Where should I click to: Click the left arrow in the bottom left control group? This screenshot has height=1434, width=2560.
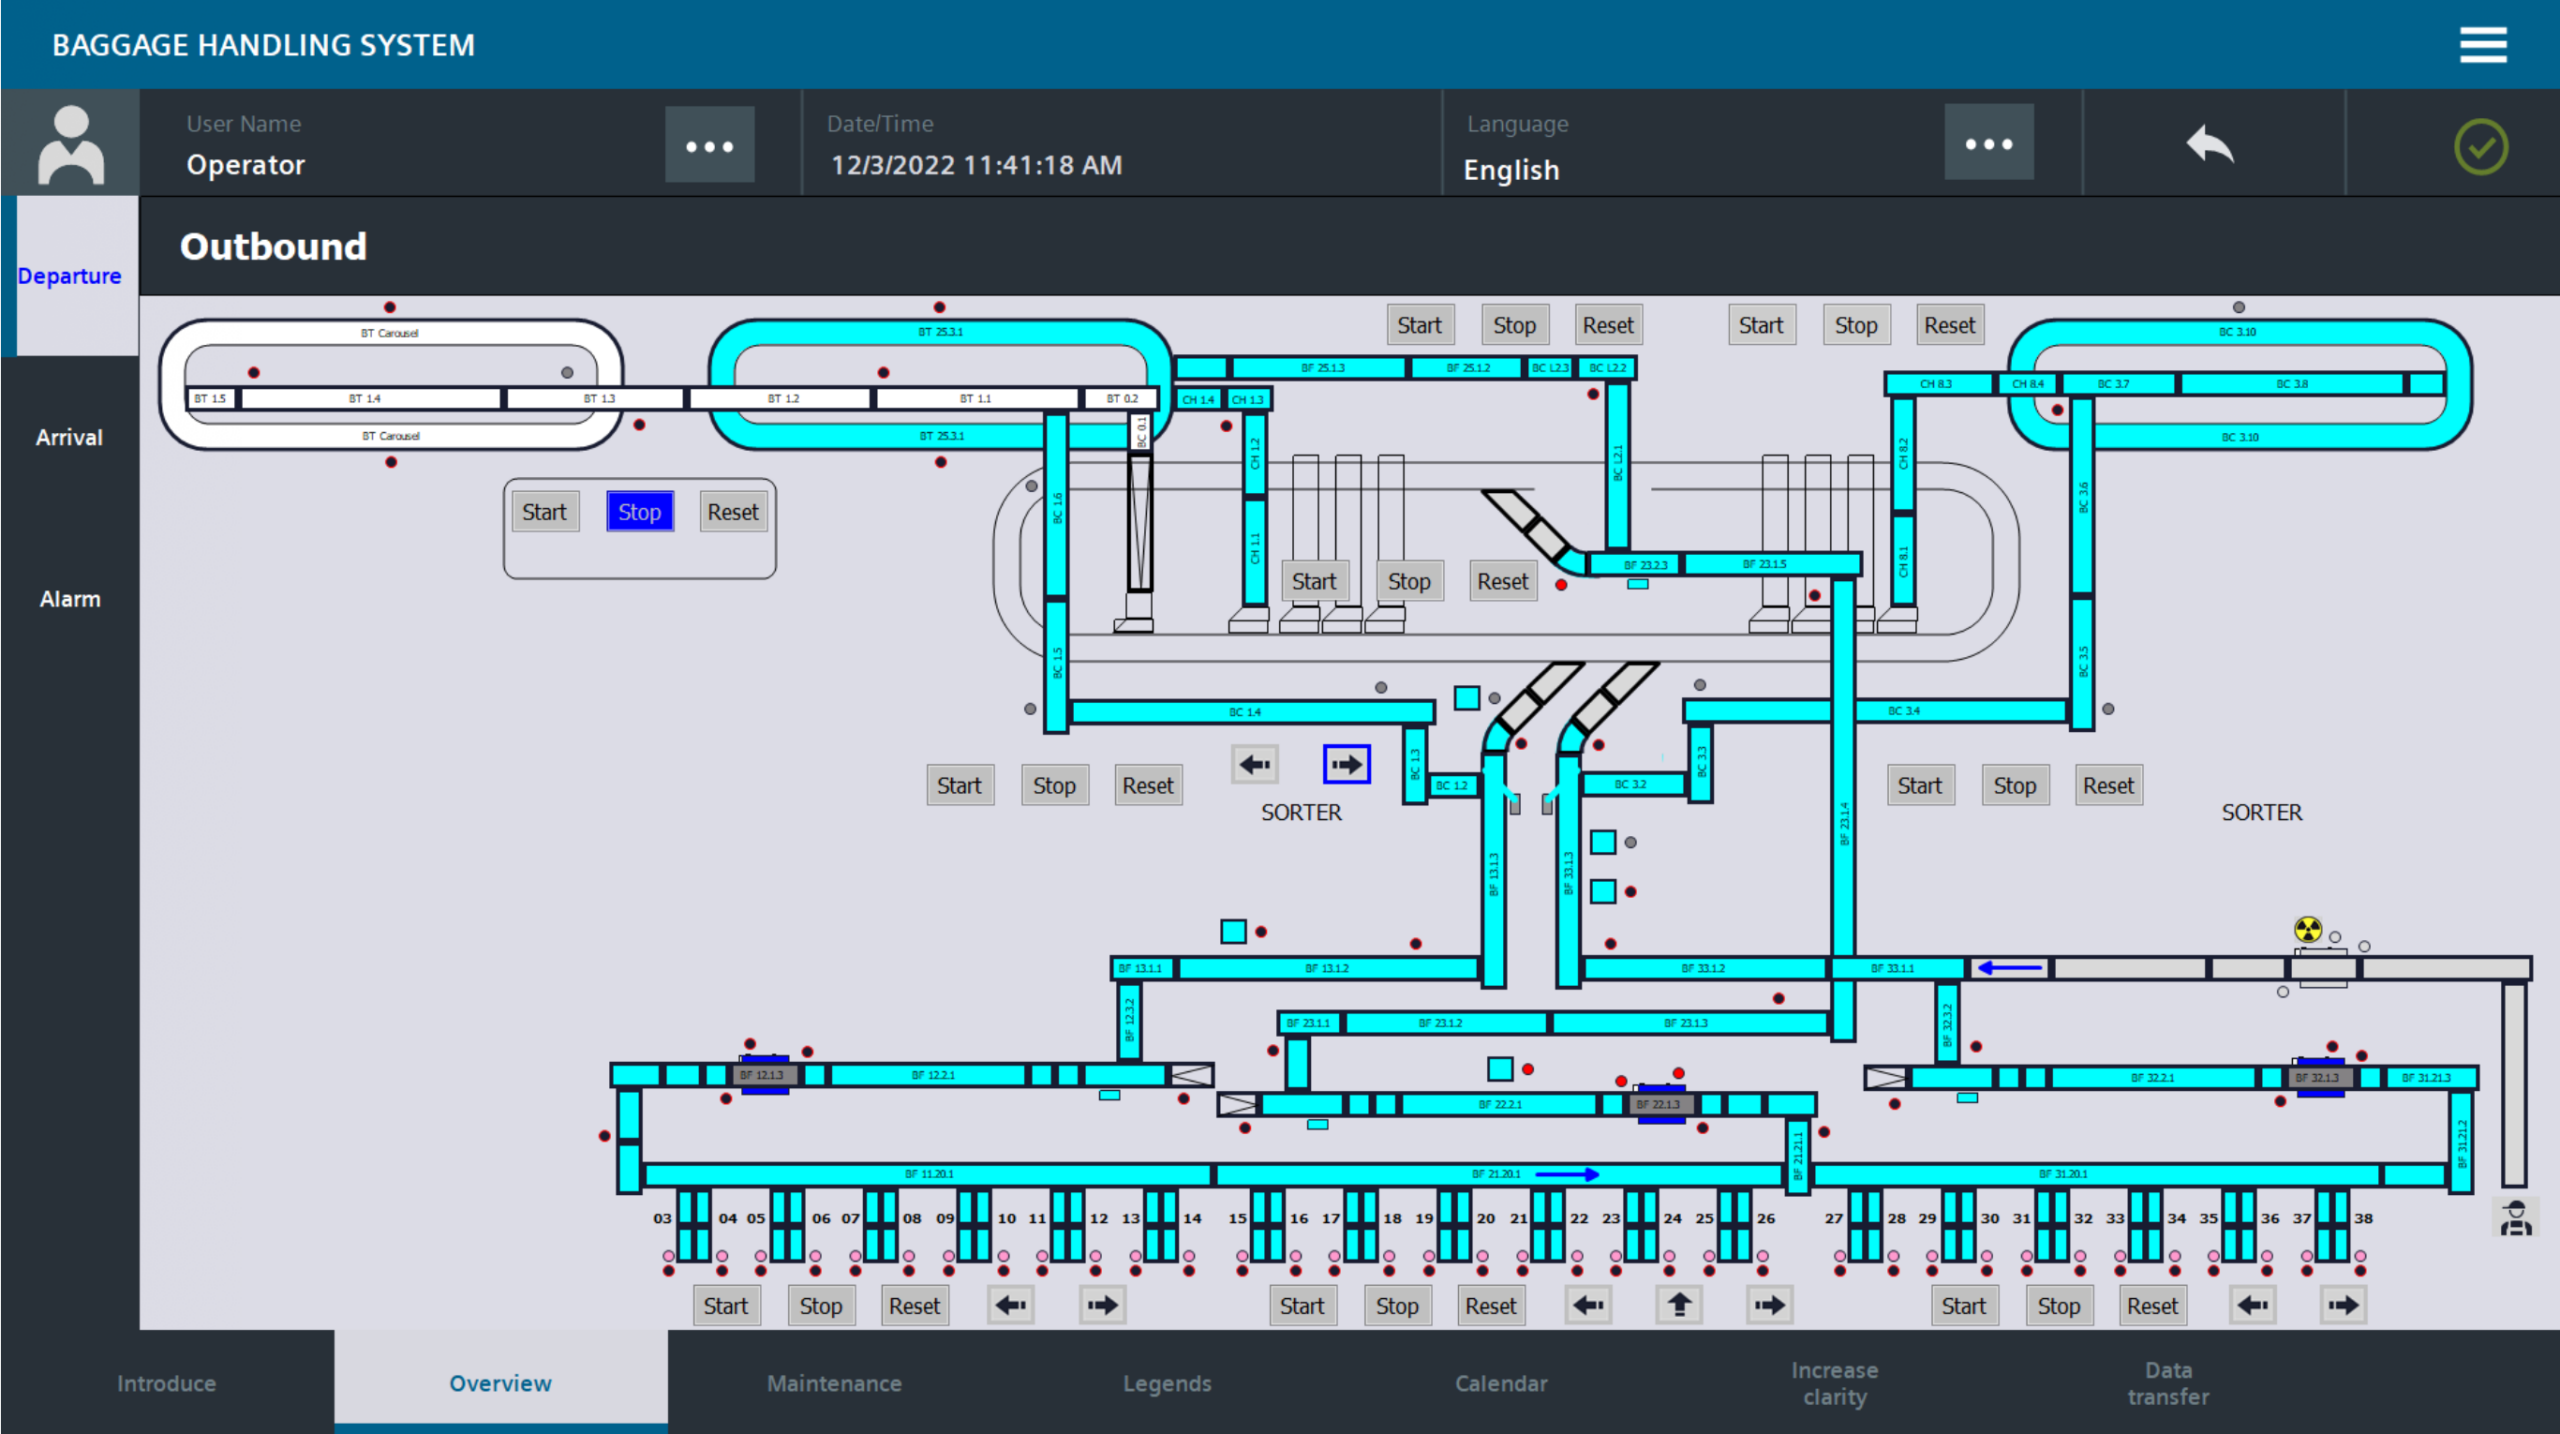tap(1011, 1305)
